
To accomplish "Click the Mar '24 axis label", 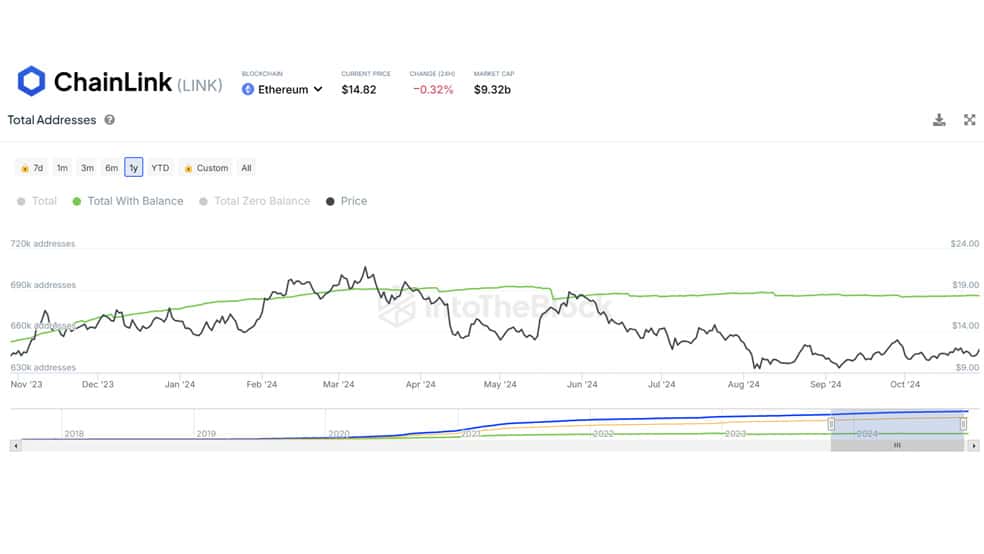I will (338, 384).
